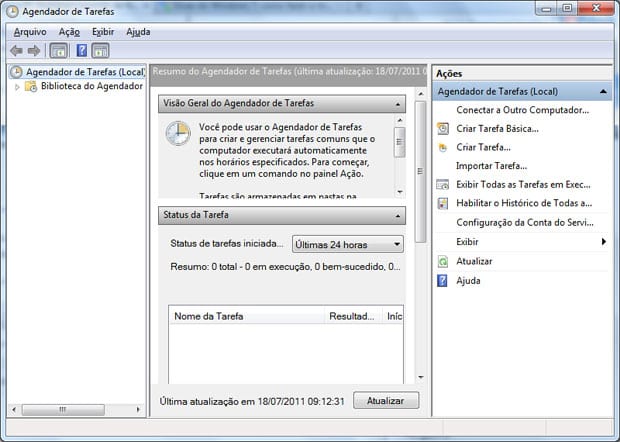Click the Criar Tarefa icon
Screen dimensions: 620x442
(x=443, y=147)
